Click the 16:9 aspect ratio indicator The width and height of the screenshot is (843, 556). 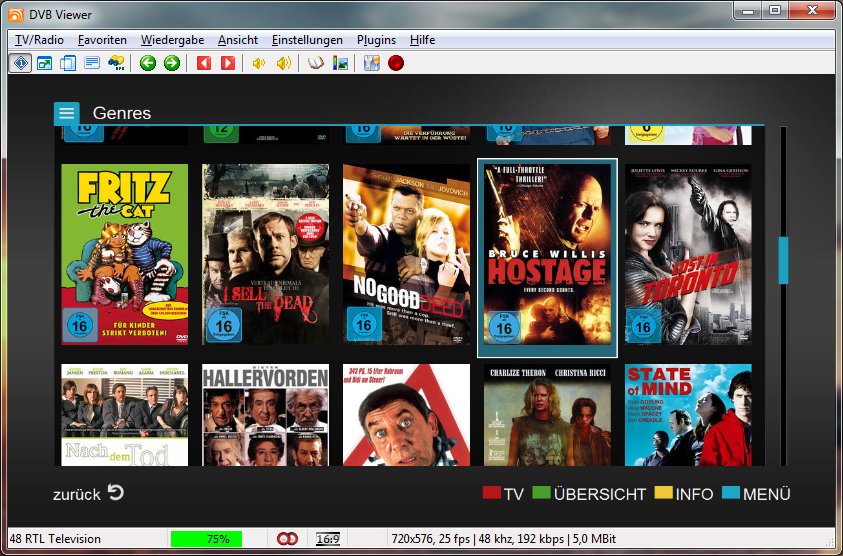(327, 539)
